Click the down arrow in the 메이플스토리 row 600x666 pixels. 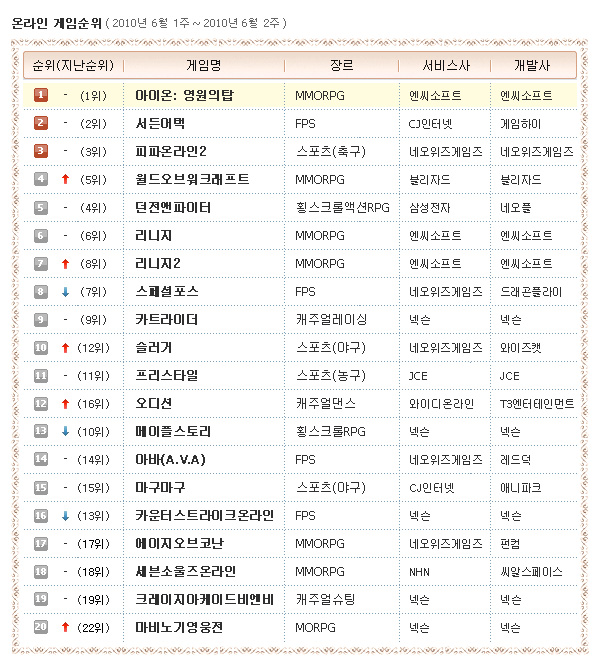65,431
